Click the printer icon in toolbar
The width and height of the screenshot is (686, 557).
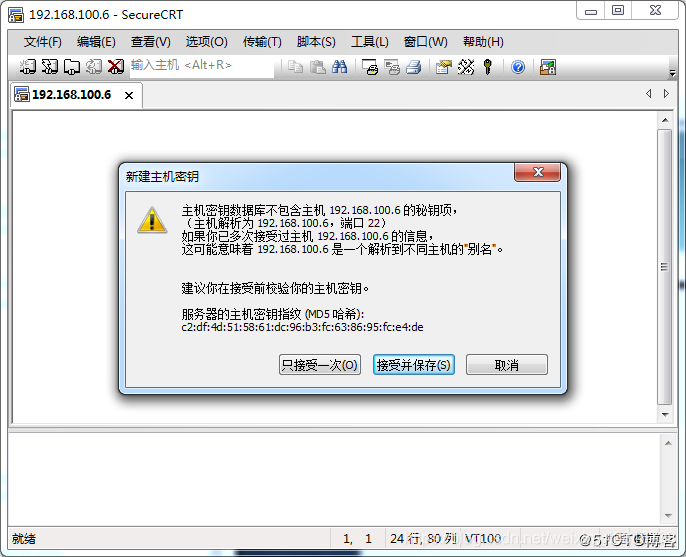413,67
